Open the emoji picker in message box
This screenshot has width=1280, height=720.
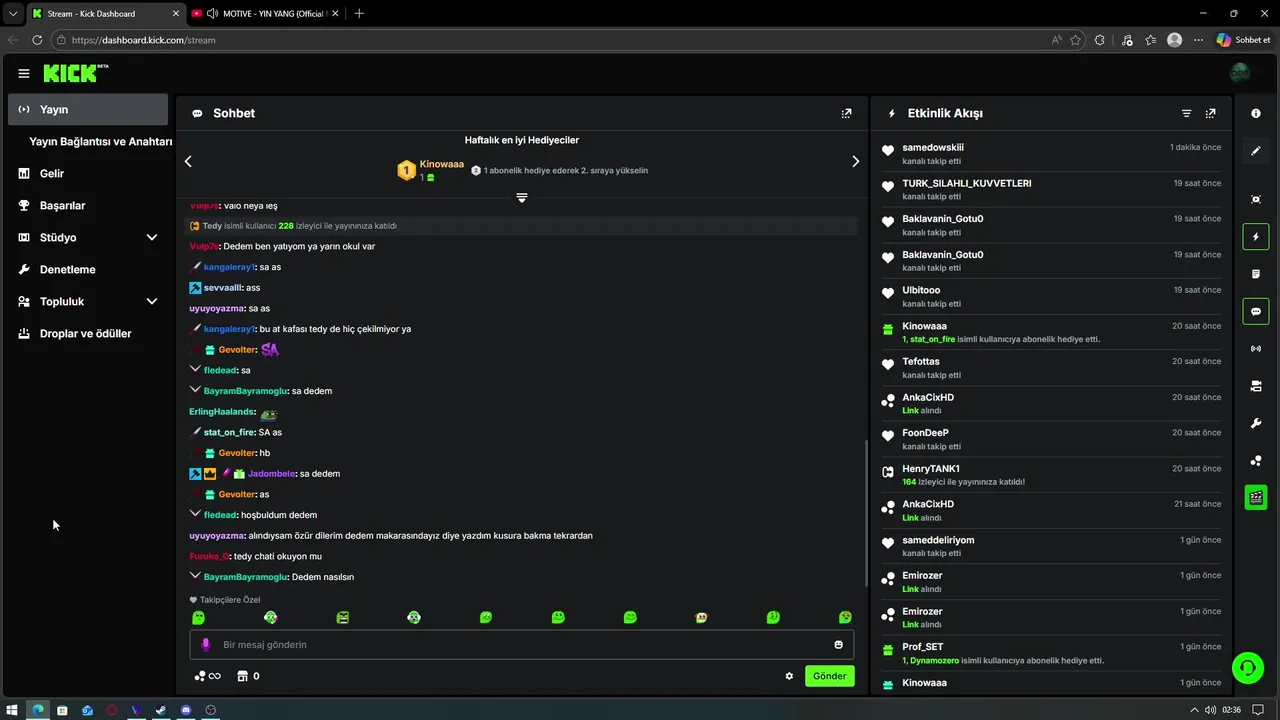pos(838,644)
